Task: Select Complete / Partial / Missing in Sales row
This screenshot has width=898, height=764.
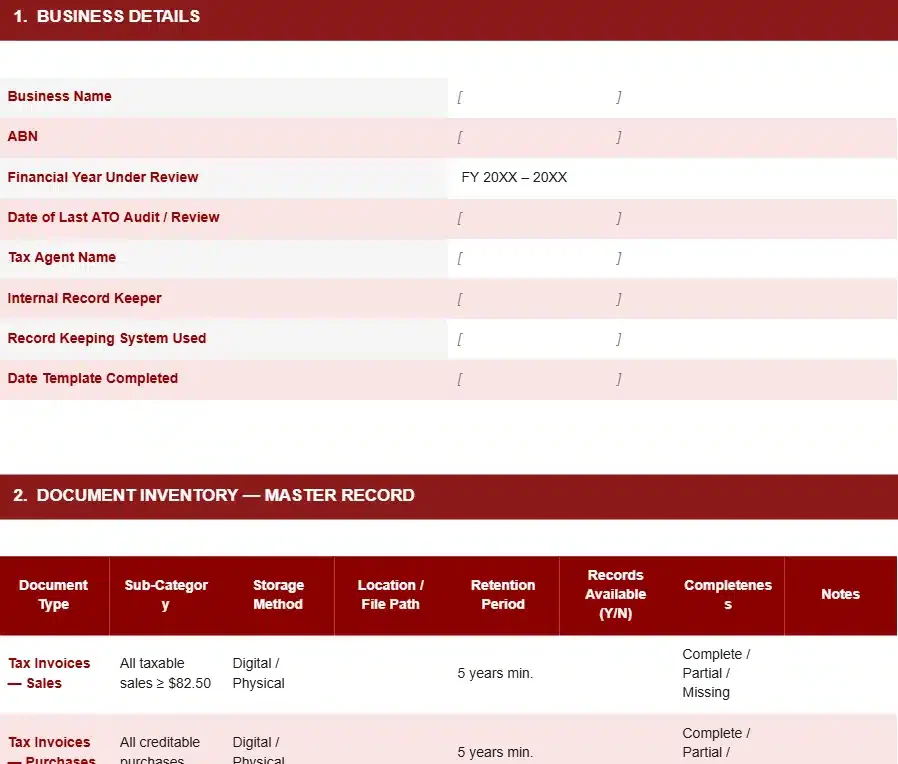Action: [716, 674]
